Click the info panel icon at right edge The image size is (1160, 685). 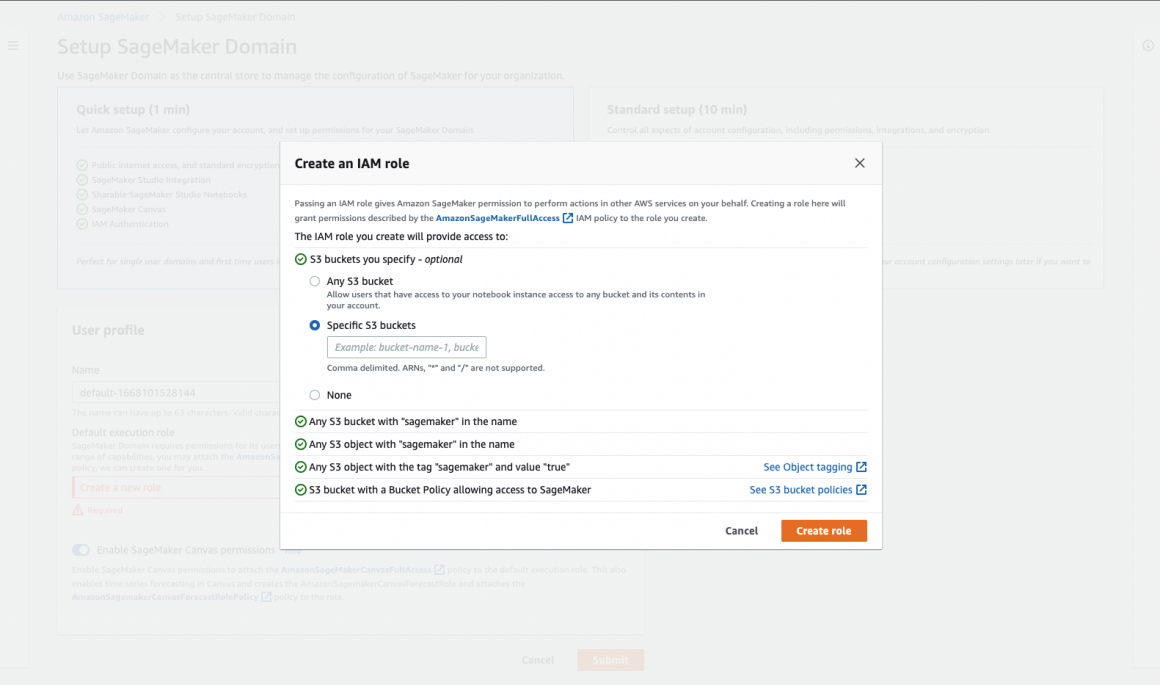pyautogui.click(x=1148, y=46)
